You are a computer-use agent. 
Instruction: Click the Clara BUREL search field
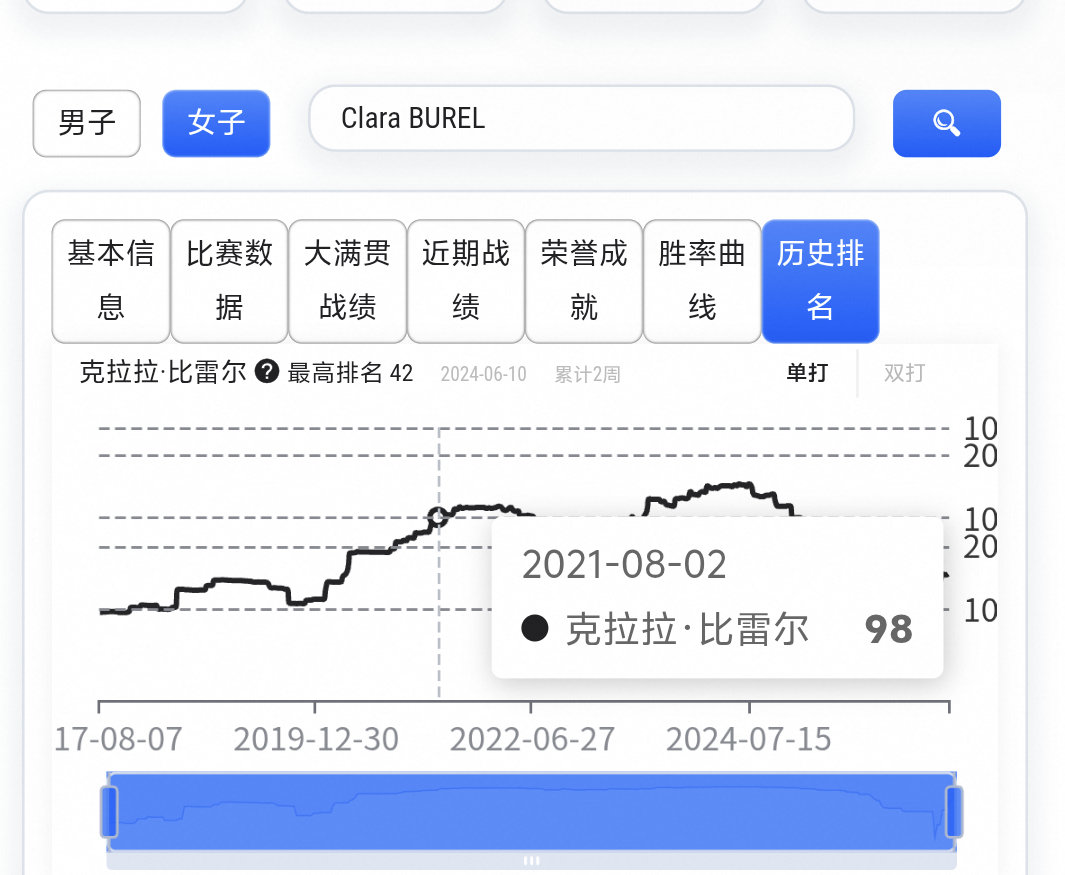581,119
